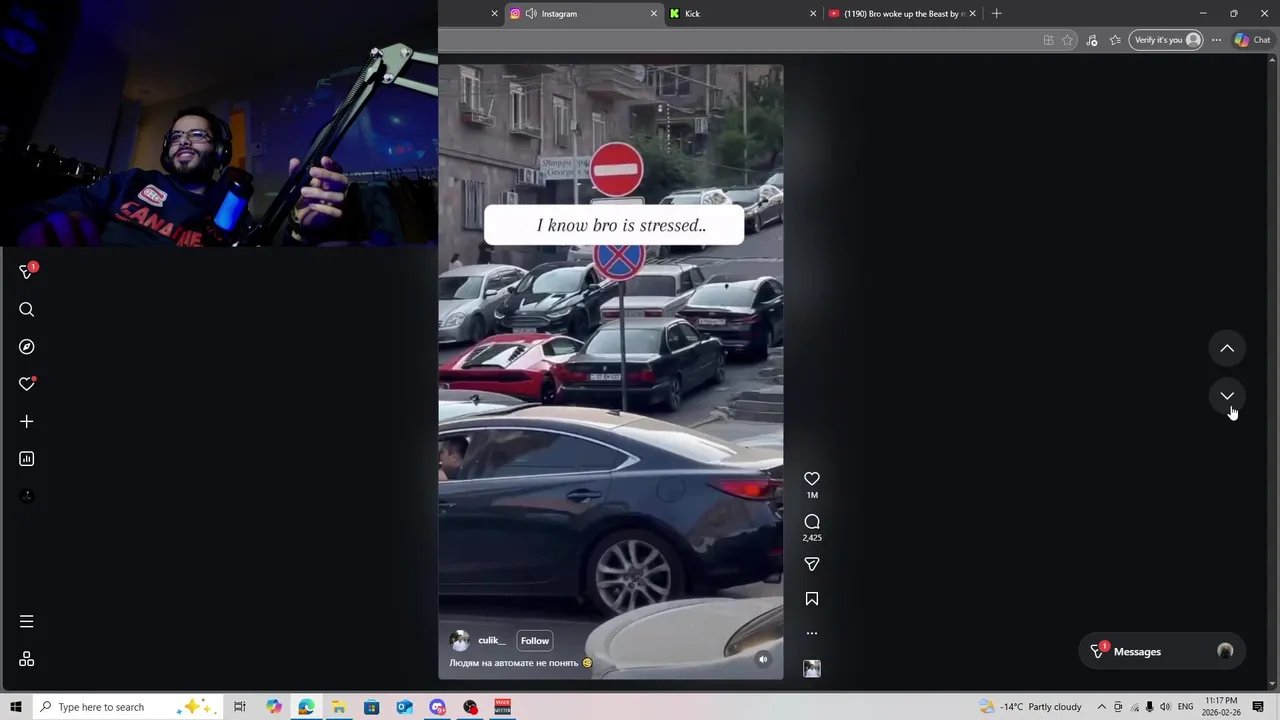Open the Windows notification center
Screen dimensions: 1280x720
tap(1258, 707)
